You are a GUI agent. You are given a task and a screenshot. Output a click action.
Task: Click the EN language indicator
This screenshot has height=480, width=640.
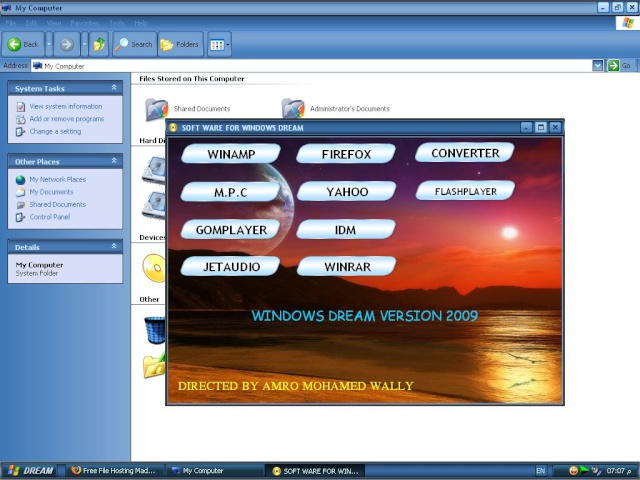(x=540, y=471)
